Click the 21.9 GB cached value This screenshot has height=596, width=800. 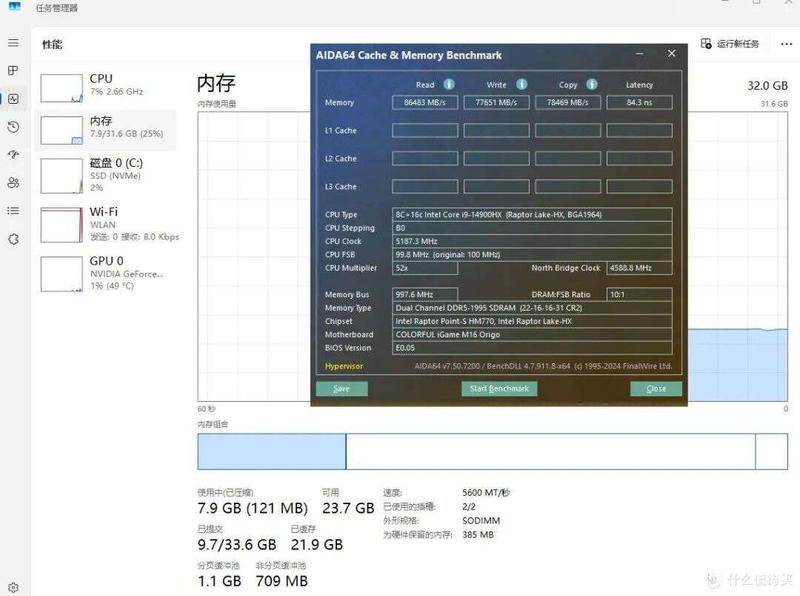point(317,544)
